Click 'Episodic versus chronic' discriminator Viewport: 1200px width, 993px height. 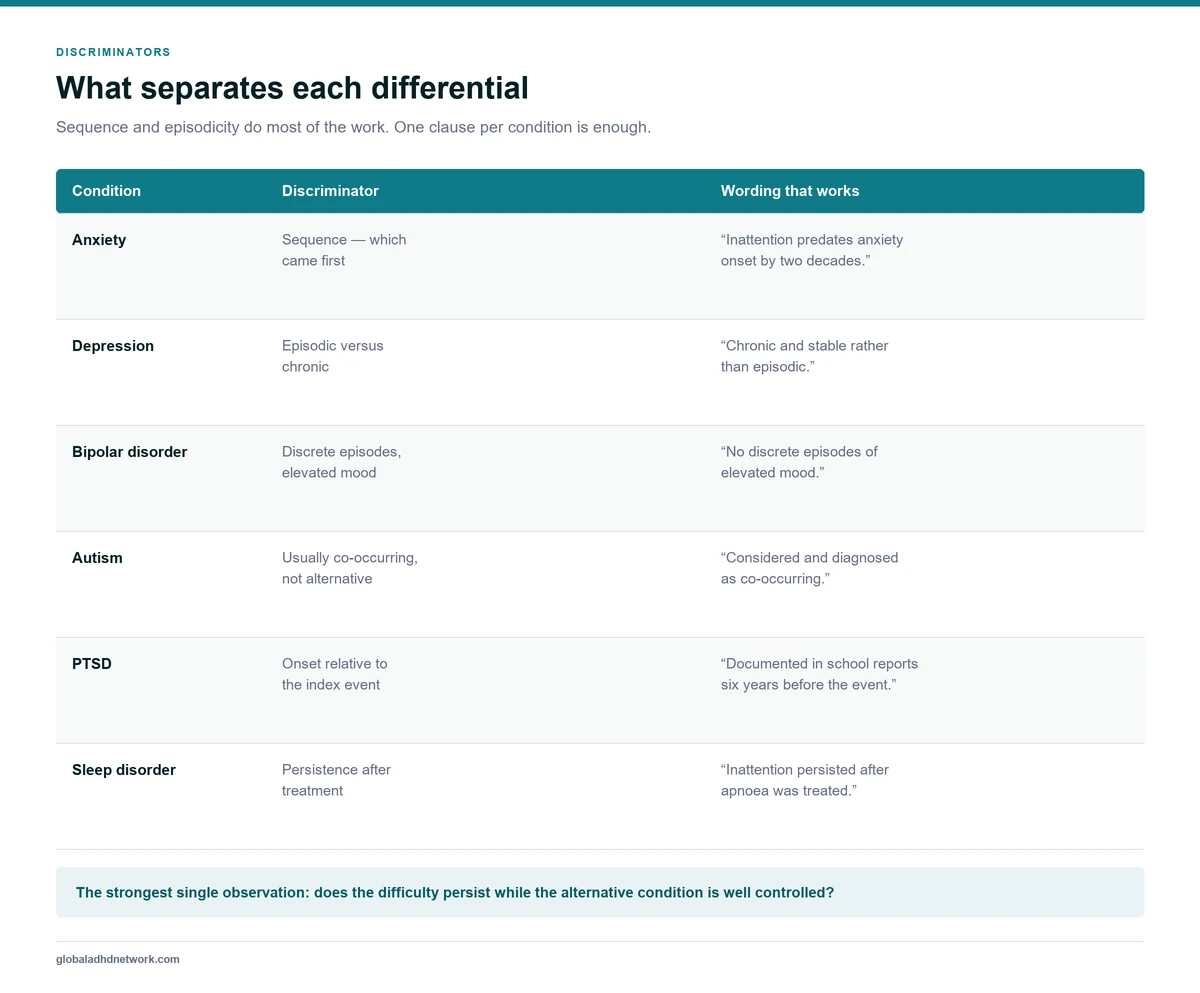pyautogui.click(x=333, y=356)
